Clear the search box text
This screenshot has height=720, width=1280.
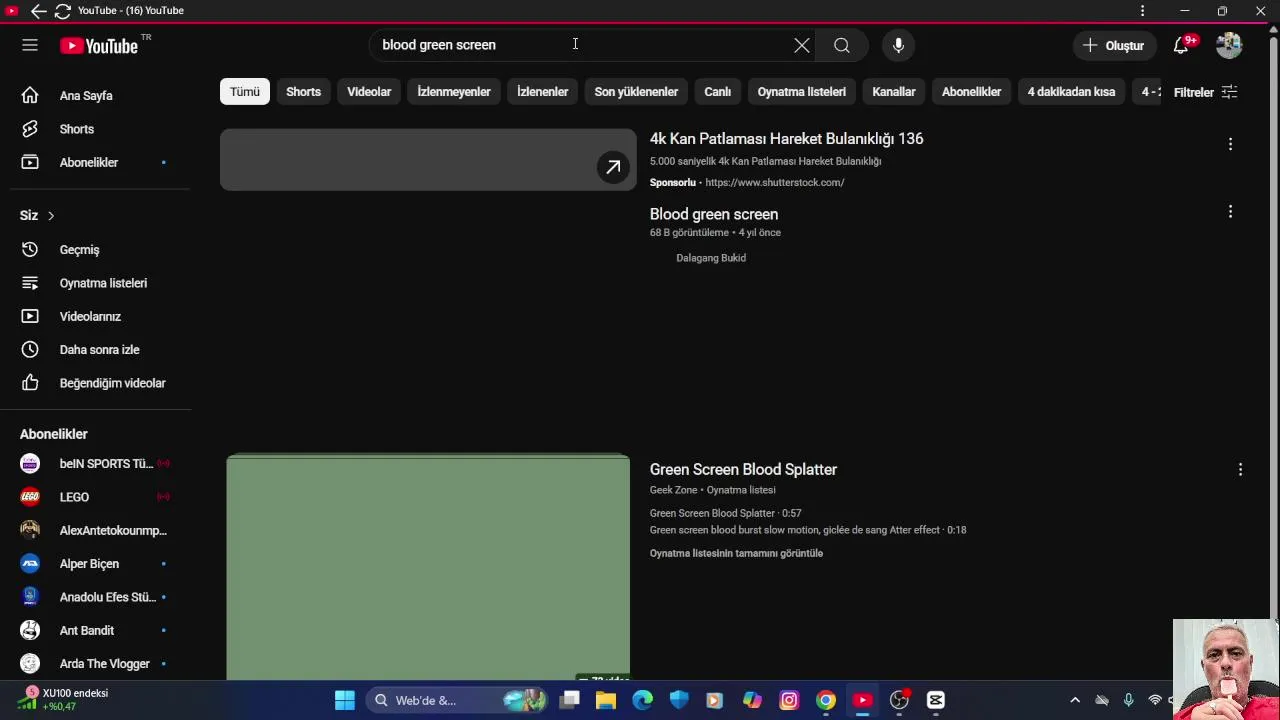[802, 45]
